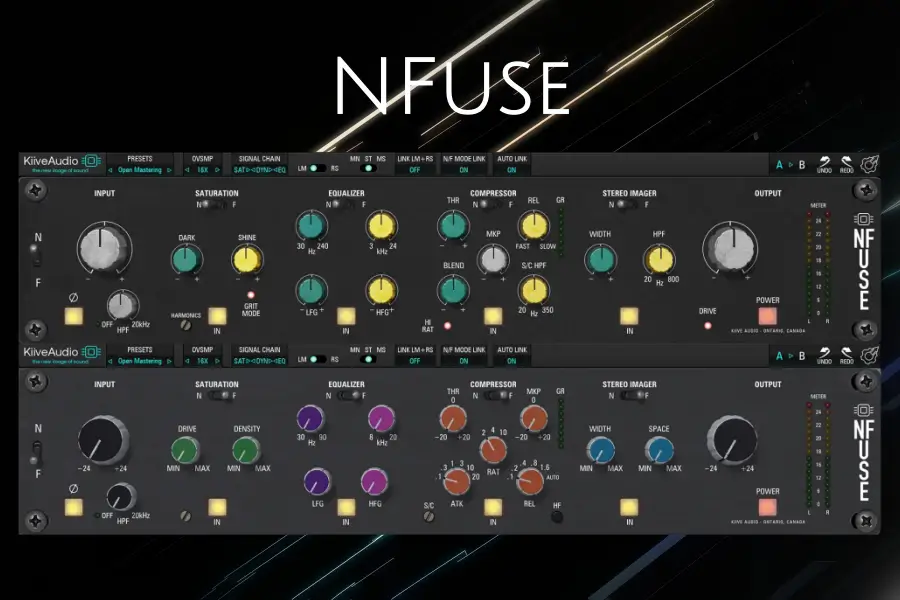Screen dimensions: 900x600
Task: Click N/F Mode Link ON on upper unit
Action: [x=463, y=170]
